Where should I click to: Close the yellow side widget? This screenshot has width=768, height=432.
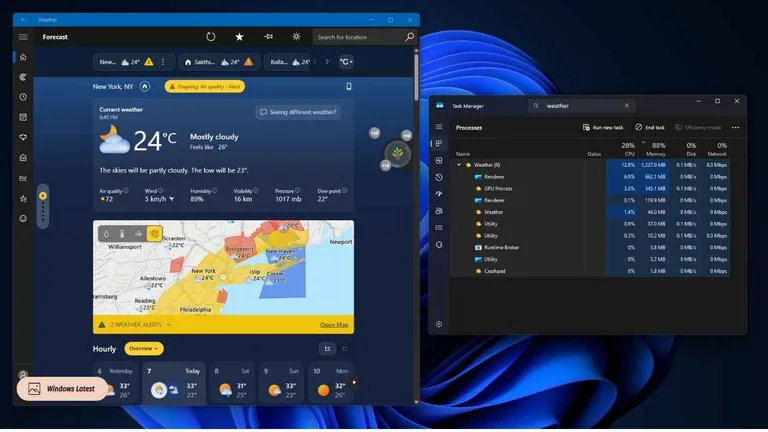point(43,196)
